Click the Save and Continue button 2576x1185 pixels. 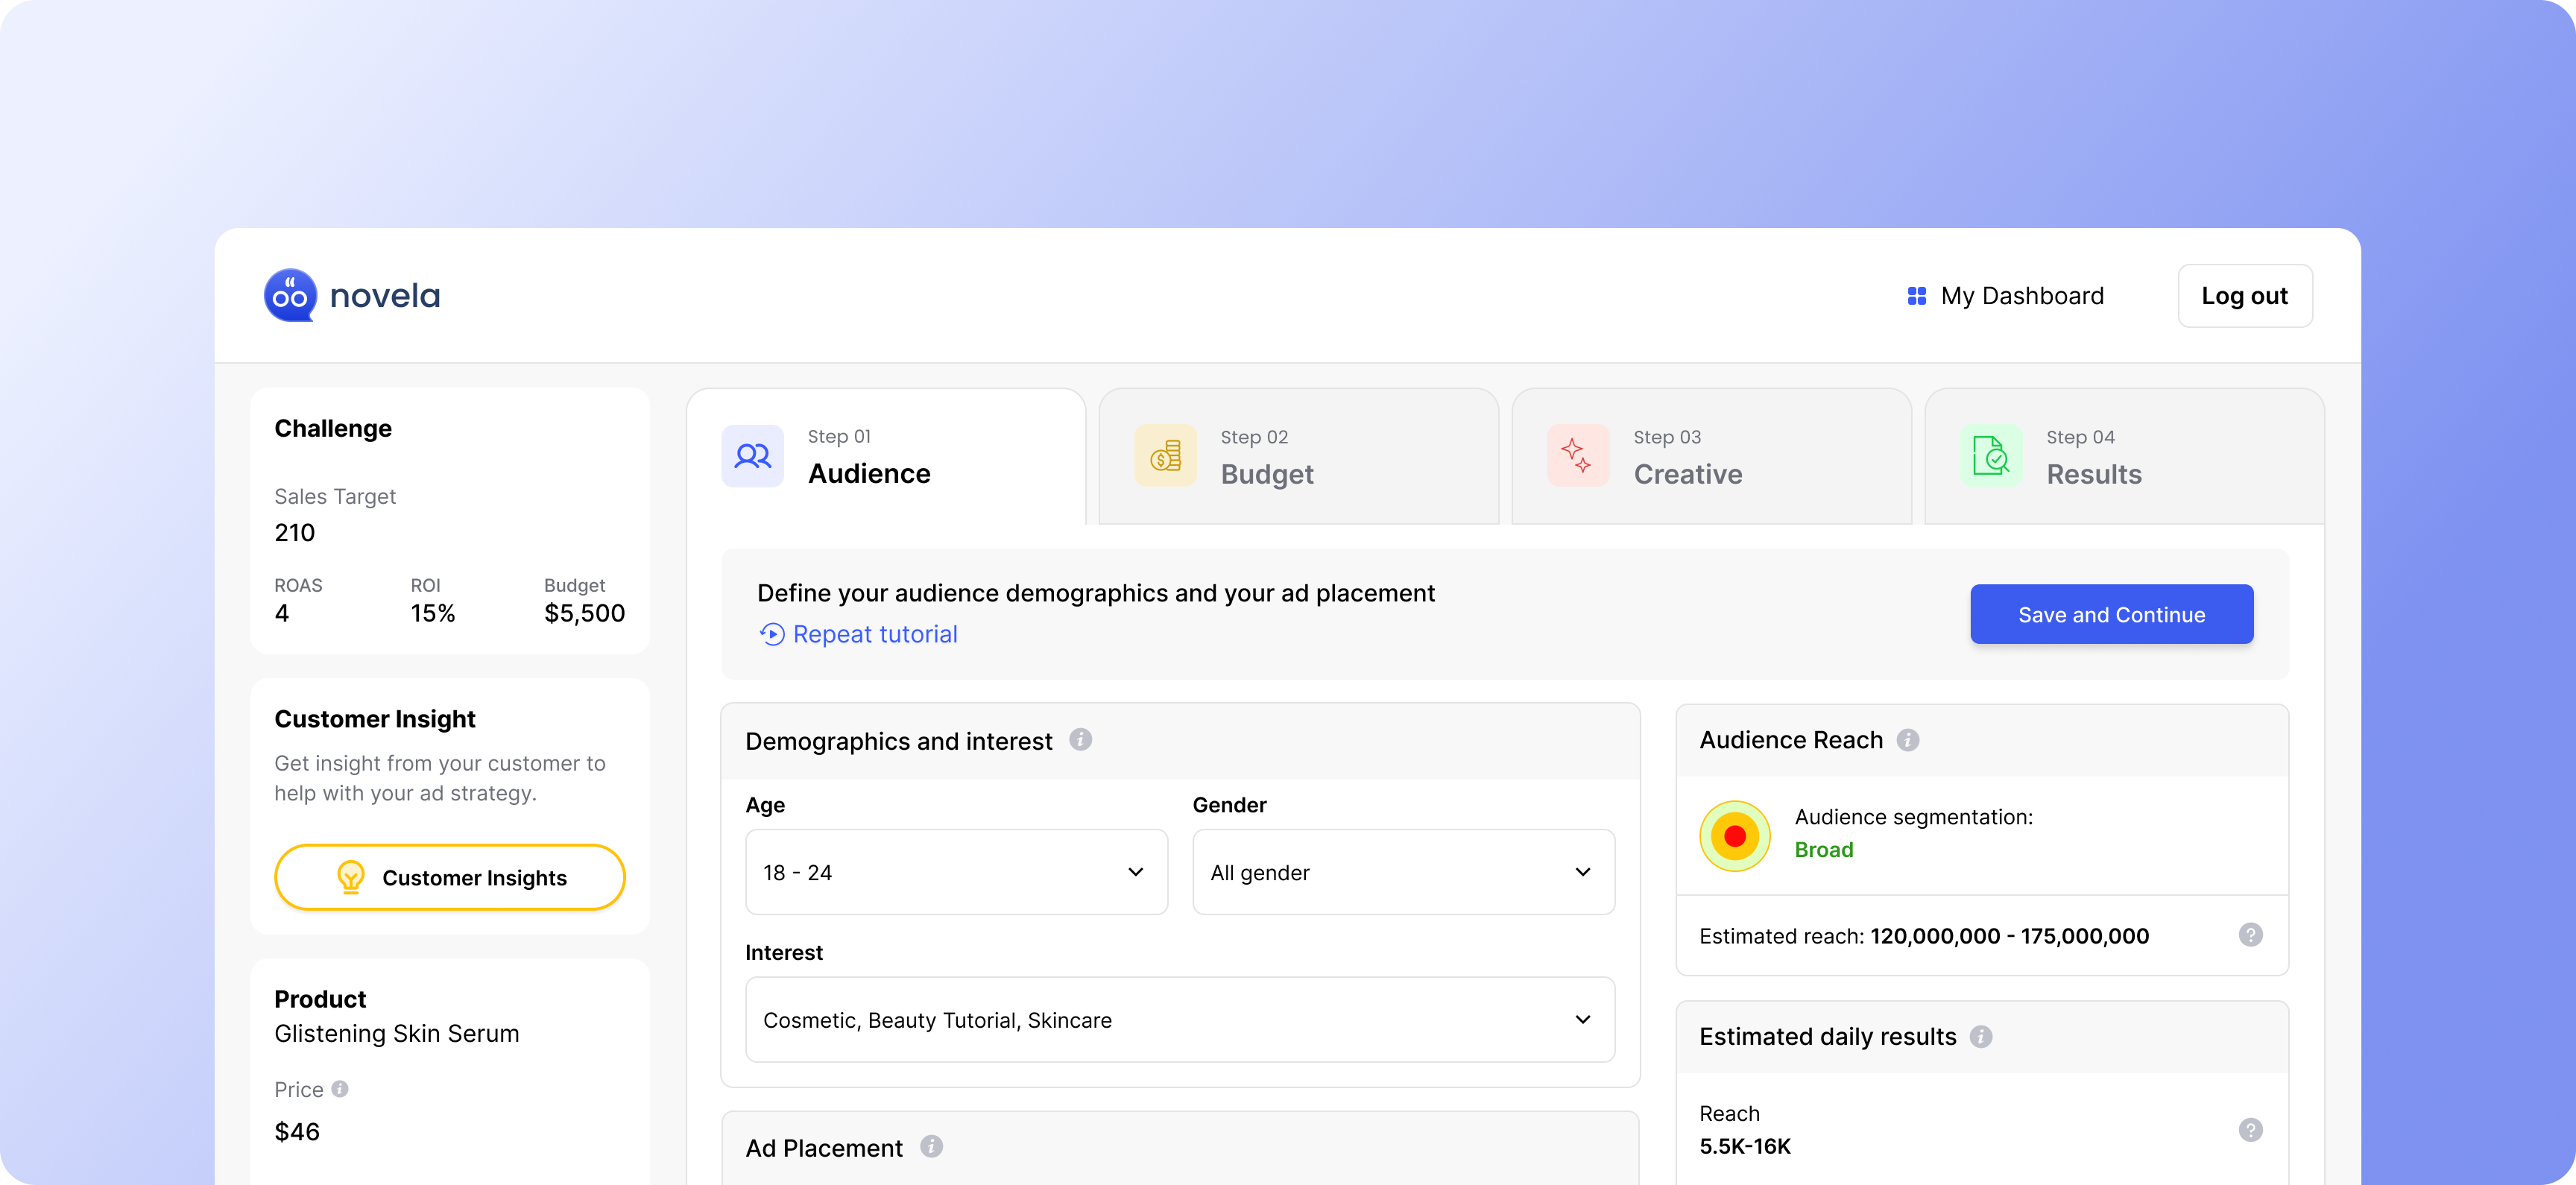click(x=2112, y=614)
